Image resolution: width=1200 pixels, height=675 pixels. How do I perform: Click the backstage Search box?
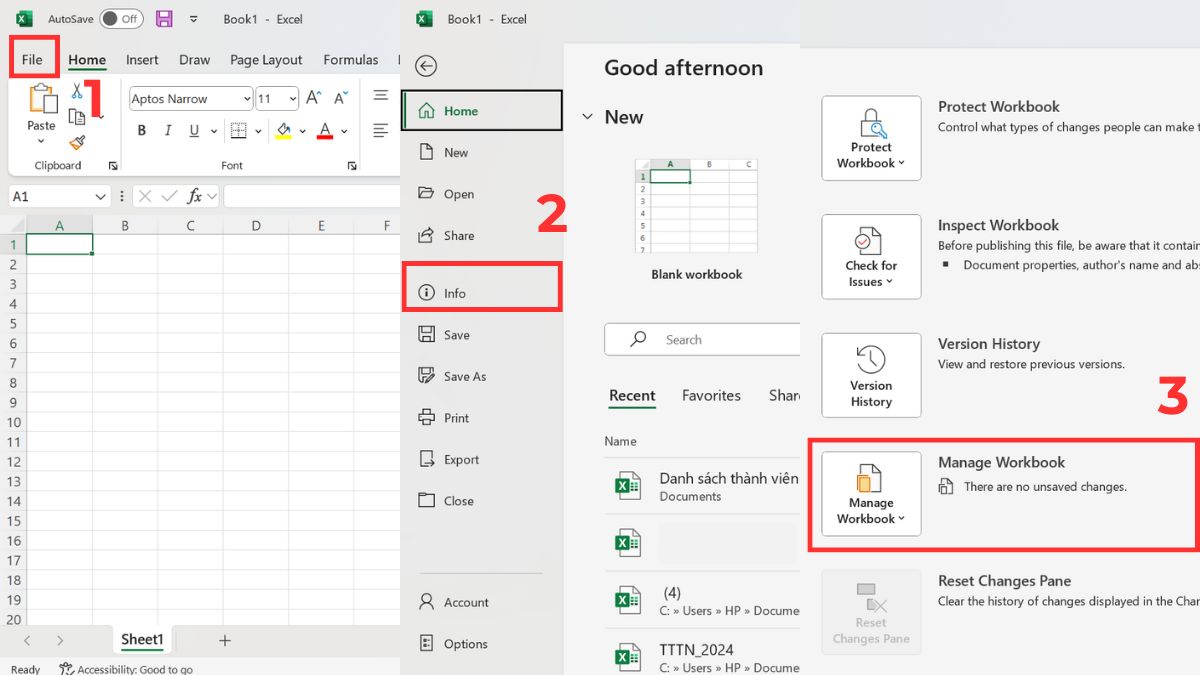[x=703, y=340]
